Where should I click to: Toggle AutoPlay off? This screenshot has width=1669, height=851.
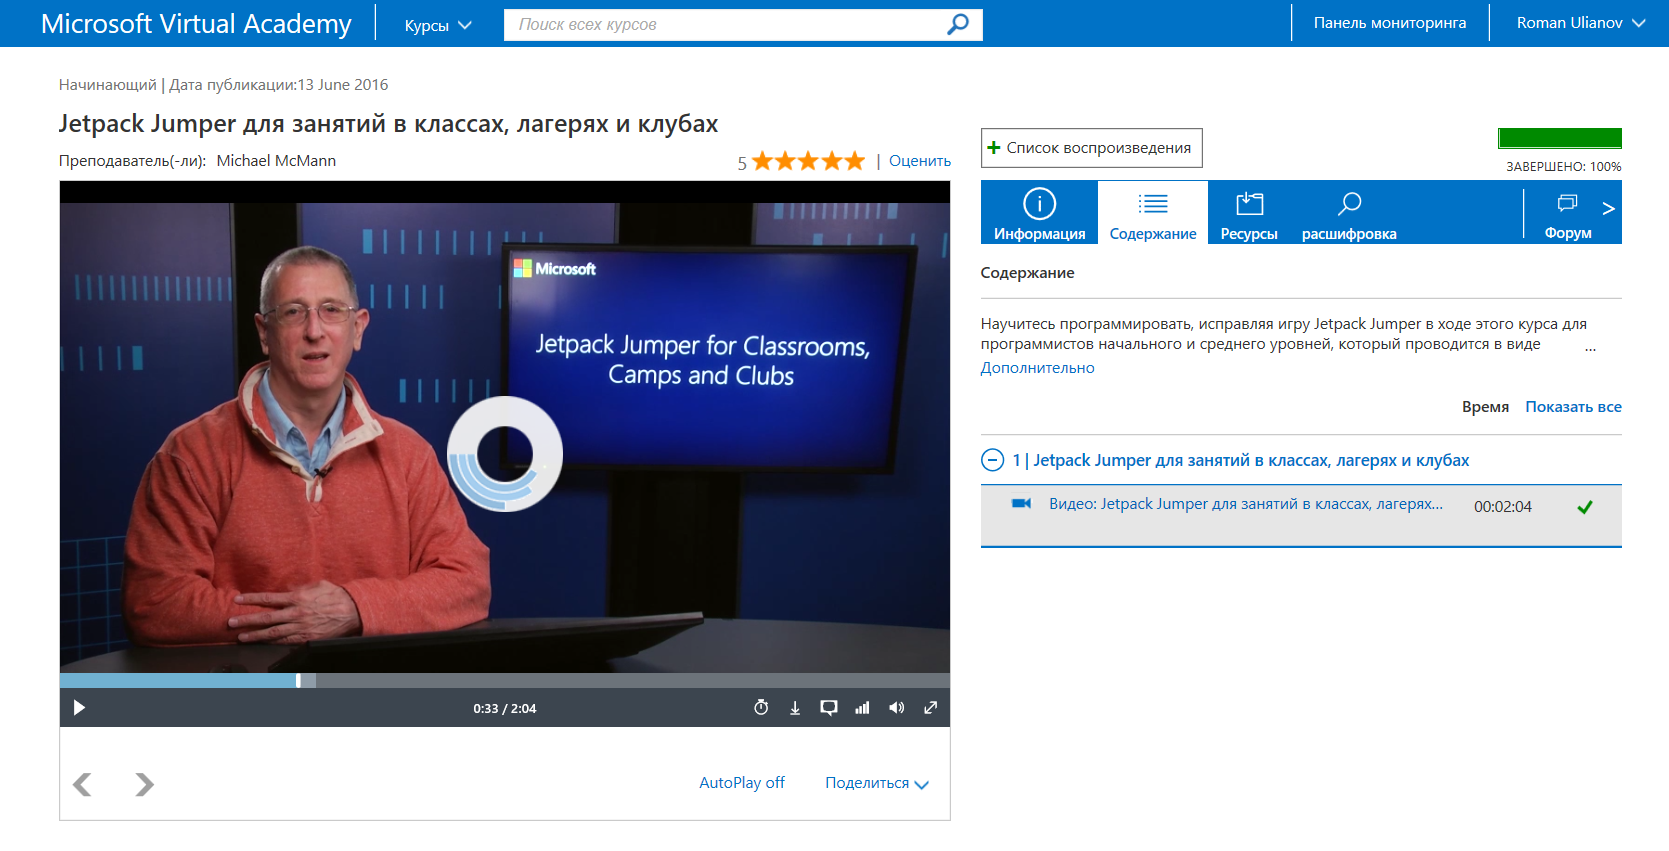pyautogui.click(x=742, y=783)
